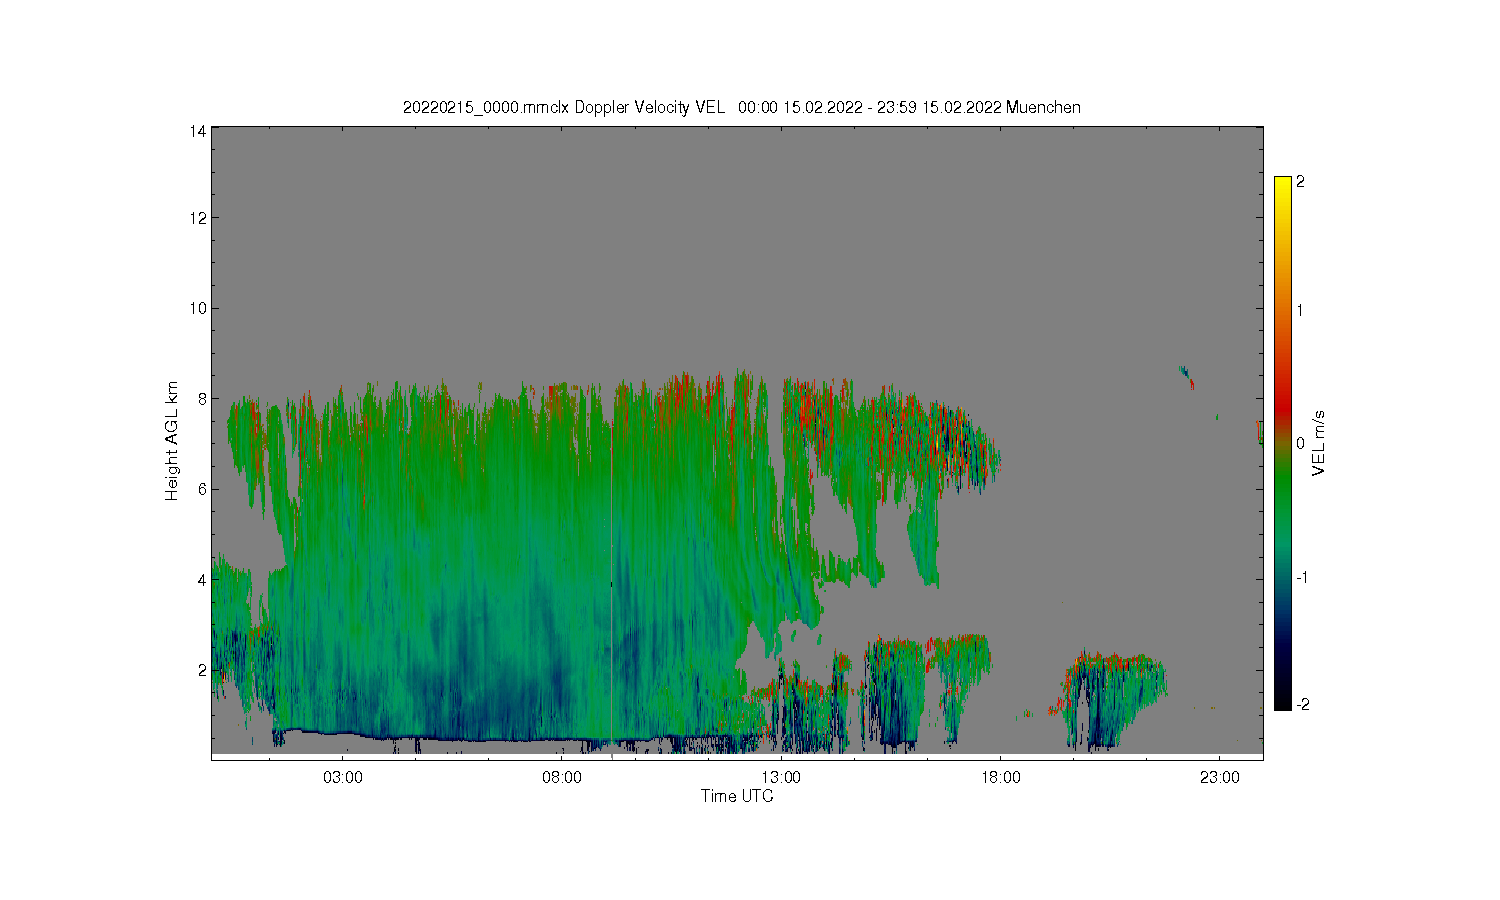Select the 13:00 time axis label

point(781,777)
